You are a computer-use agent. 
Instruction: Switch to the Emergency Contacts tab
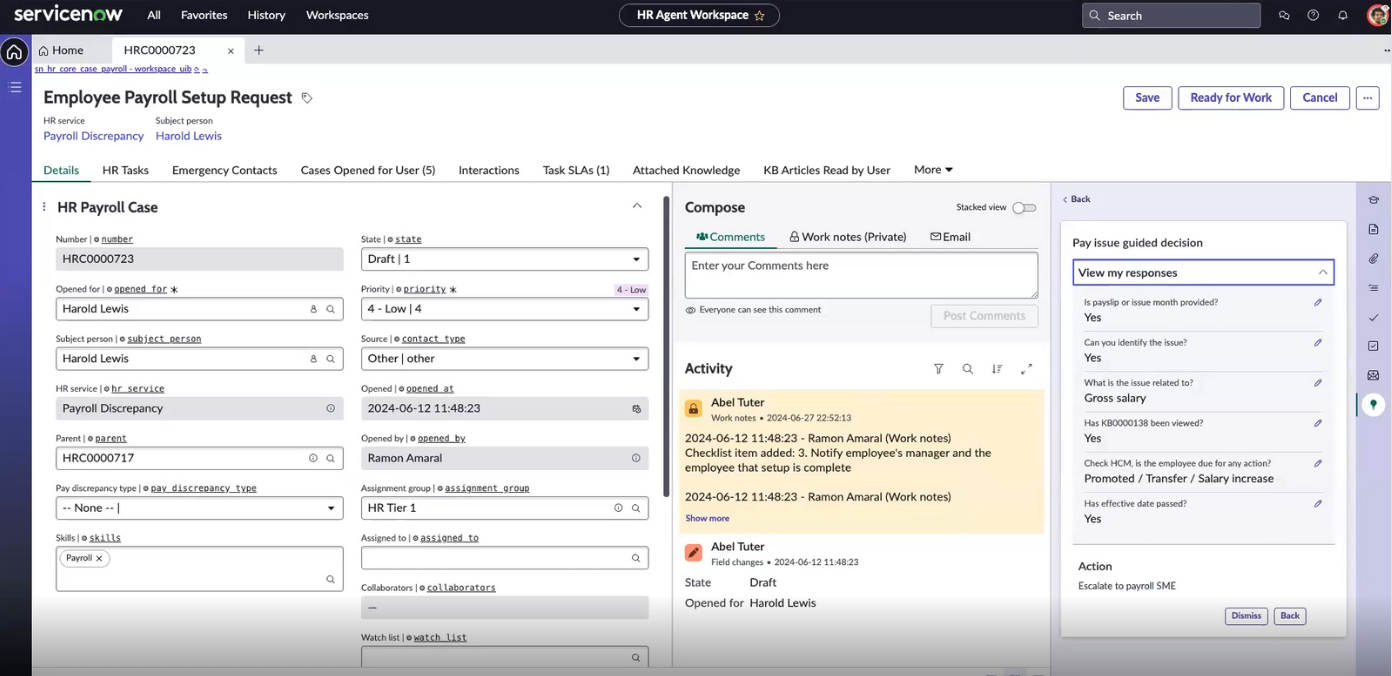pyautogui.click(x=224, y=170)
